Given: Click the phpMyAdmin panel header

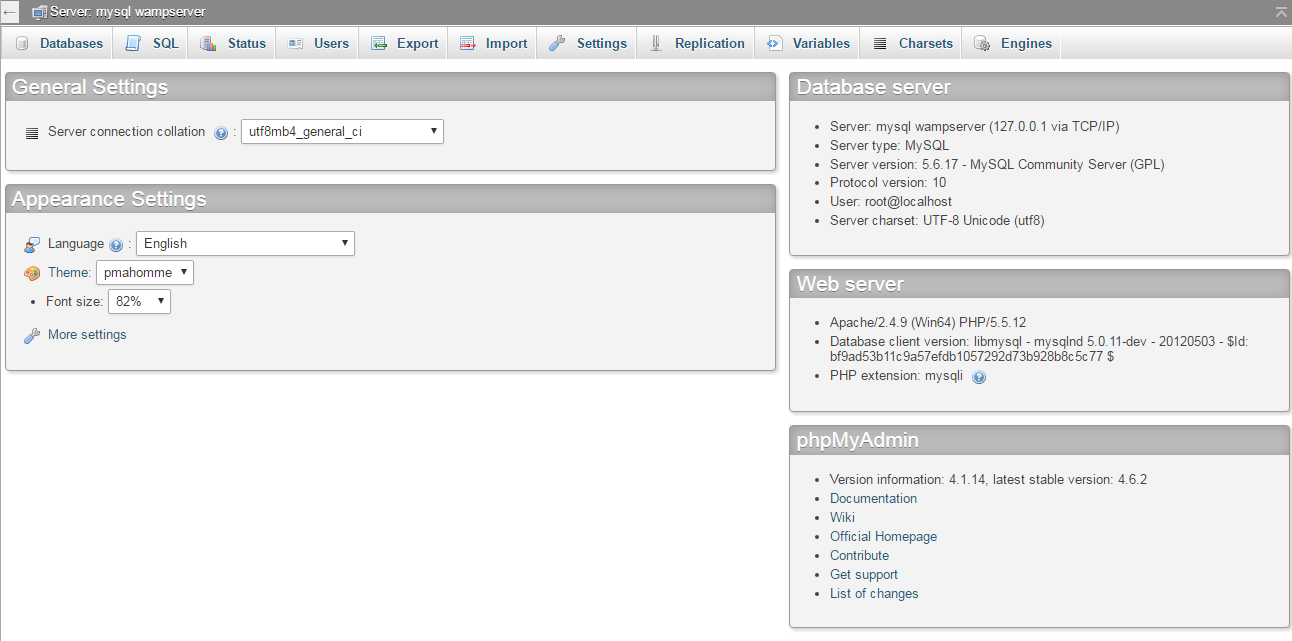Looking at the screenshot, I should [1039, 440].
